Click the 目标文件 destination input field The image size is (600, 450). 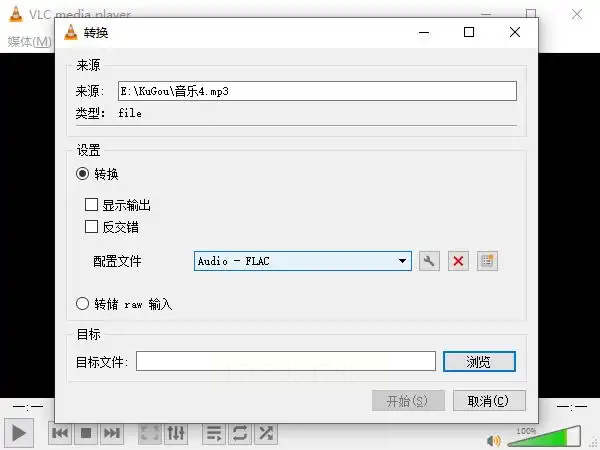[286, 361]
